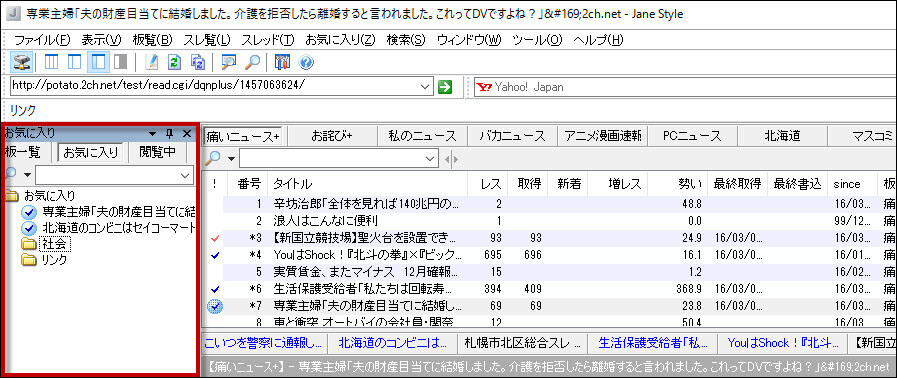Click the green go arrow next to the URL

444,87
